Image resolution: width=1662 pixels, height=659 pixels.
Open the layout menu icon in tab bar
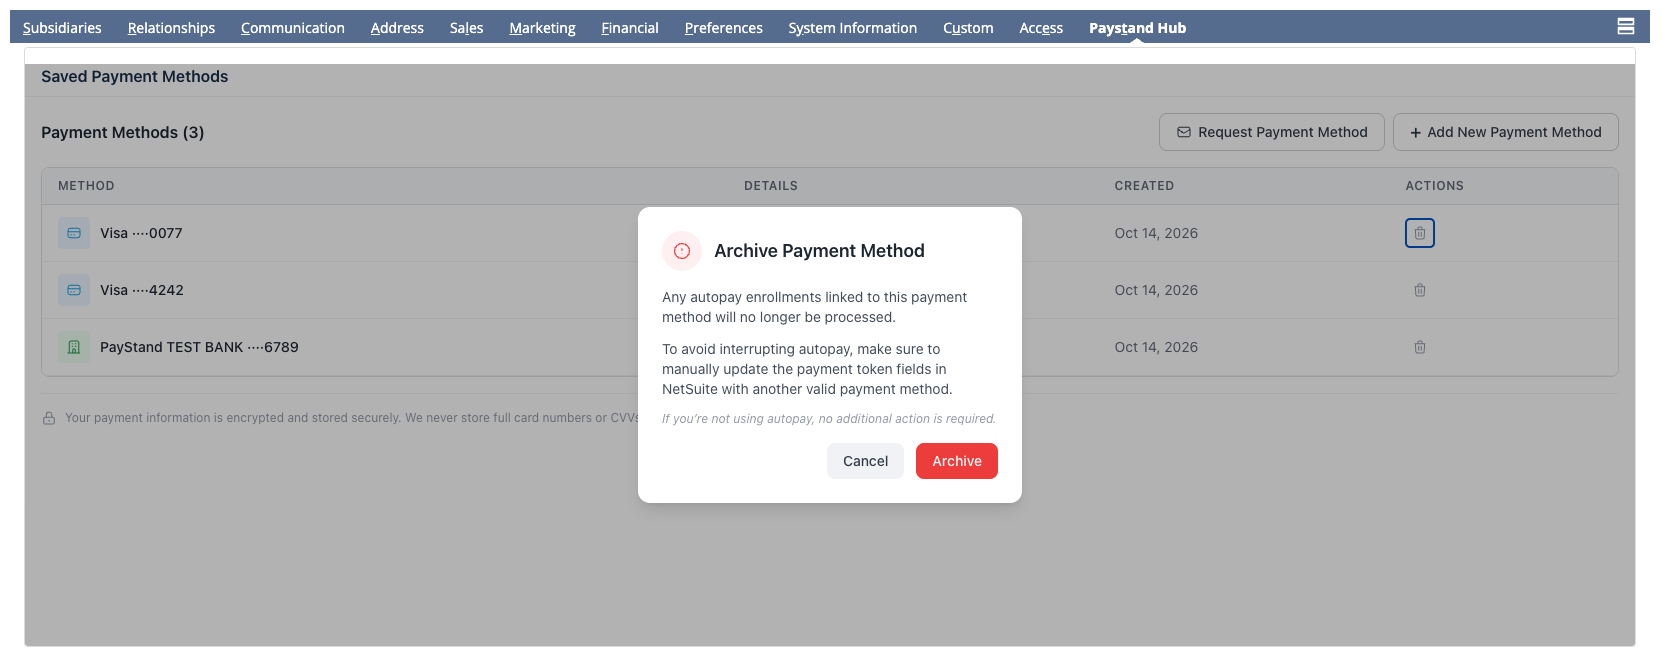tap(1626, 26)
